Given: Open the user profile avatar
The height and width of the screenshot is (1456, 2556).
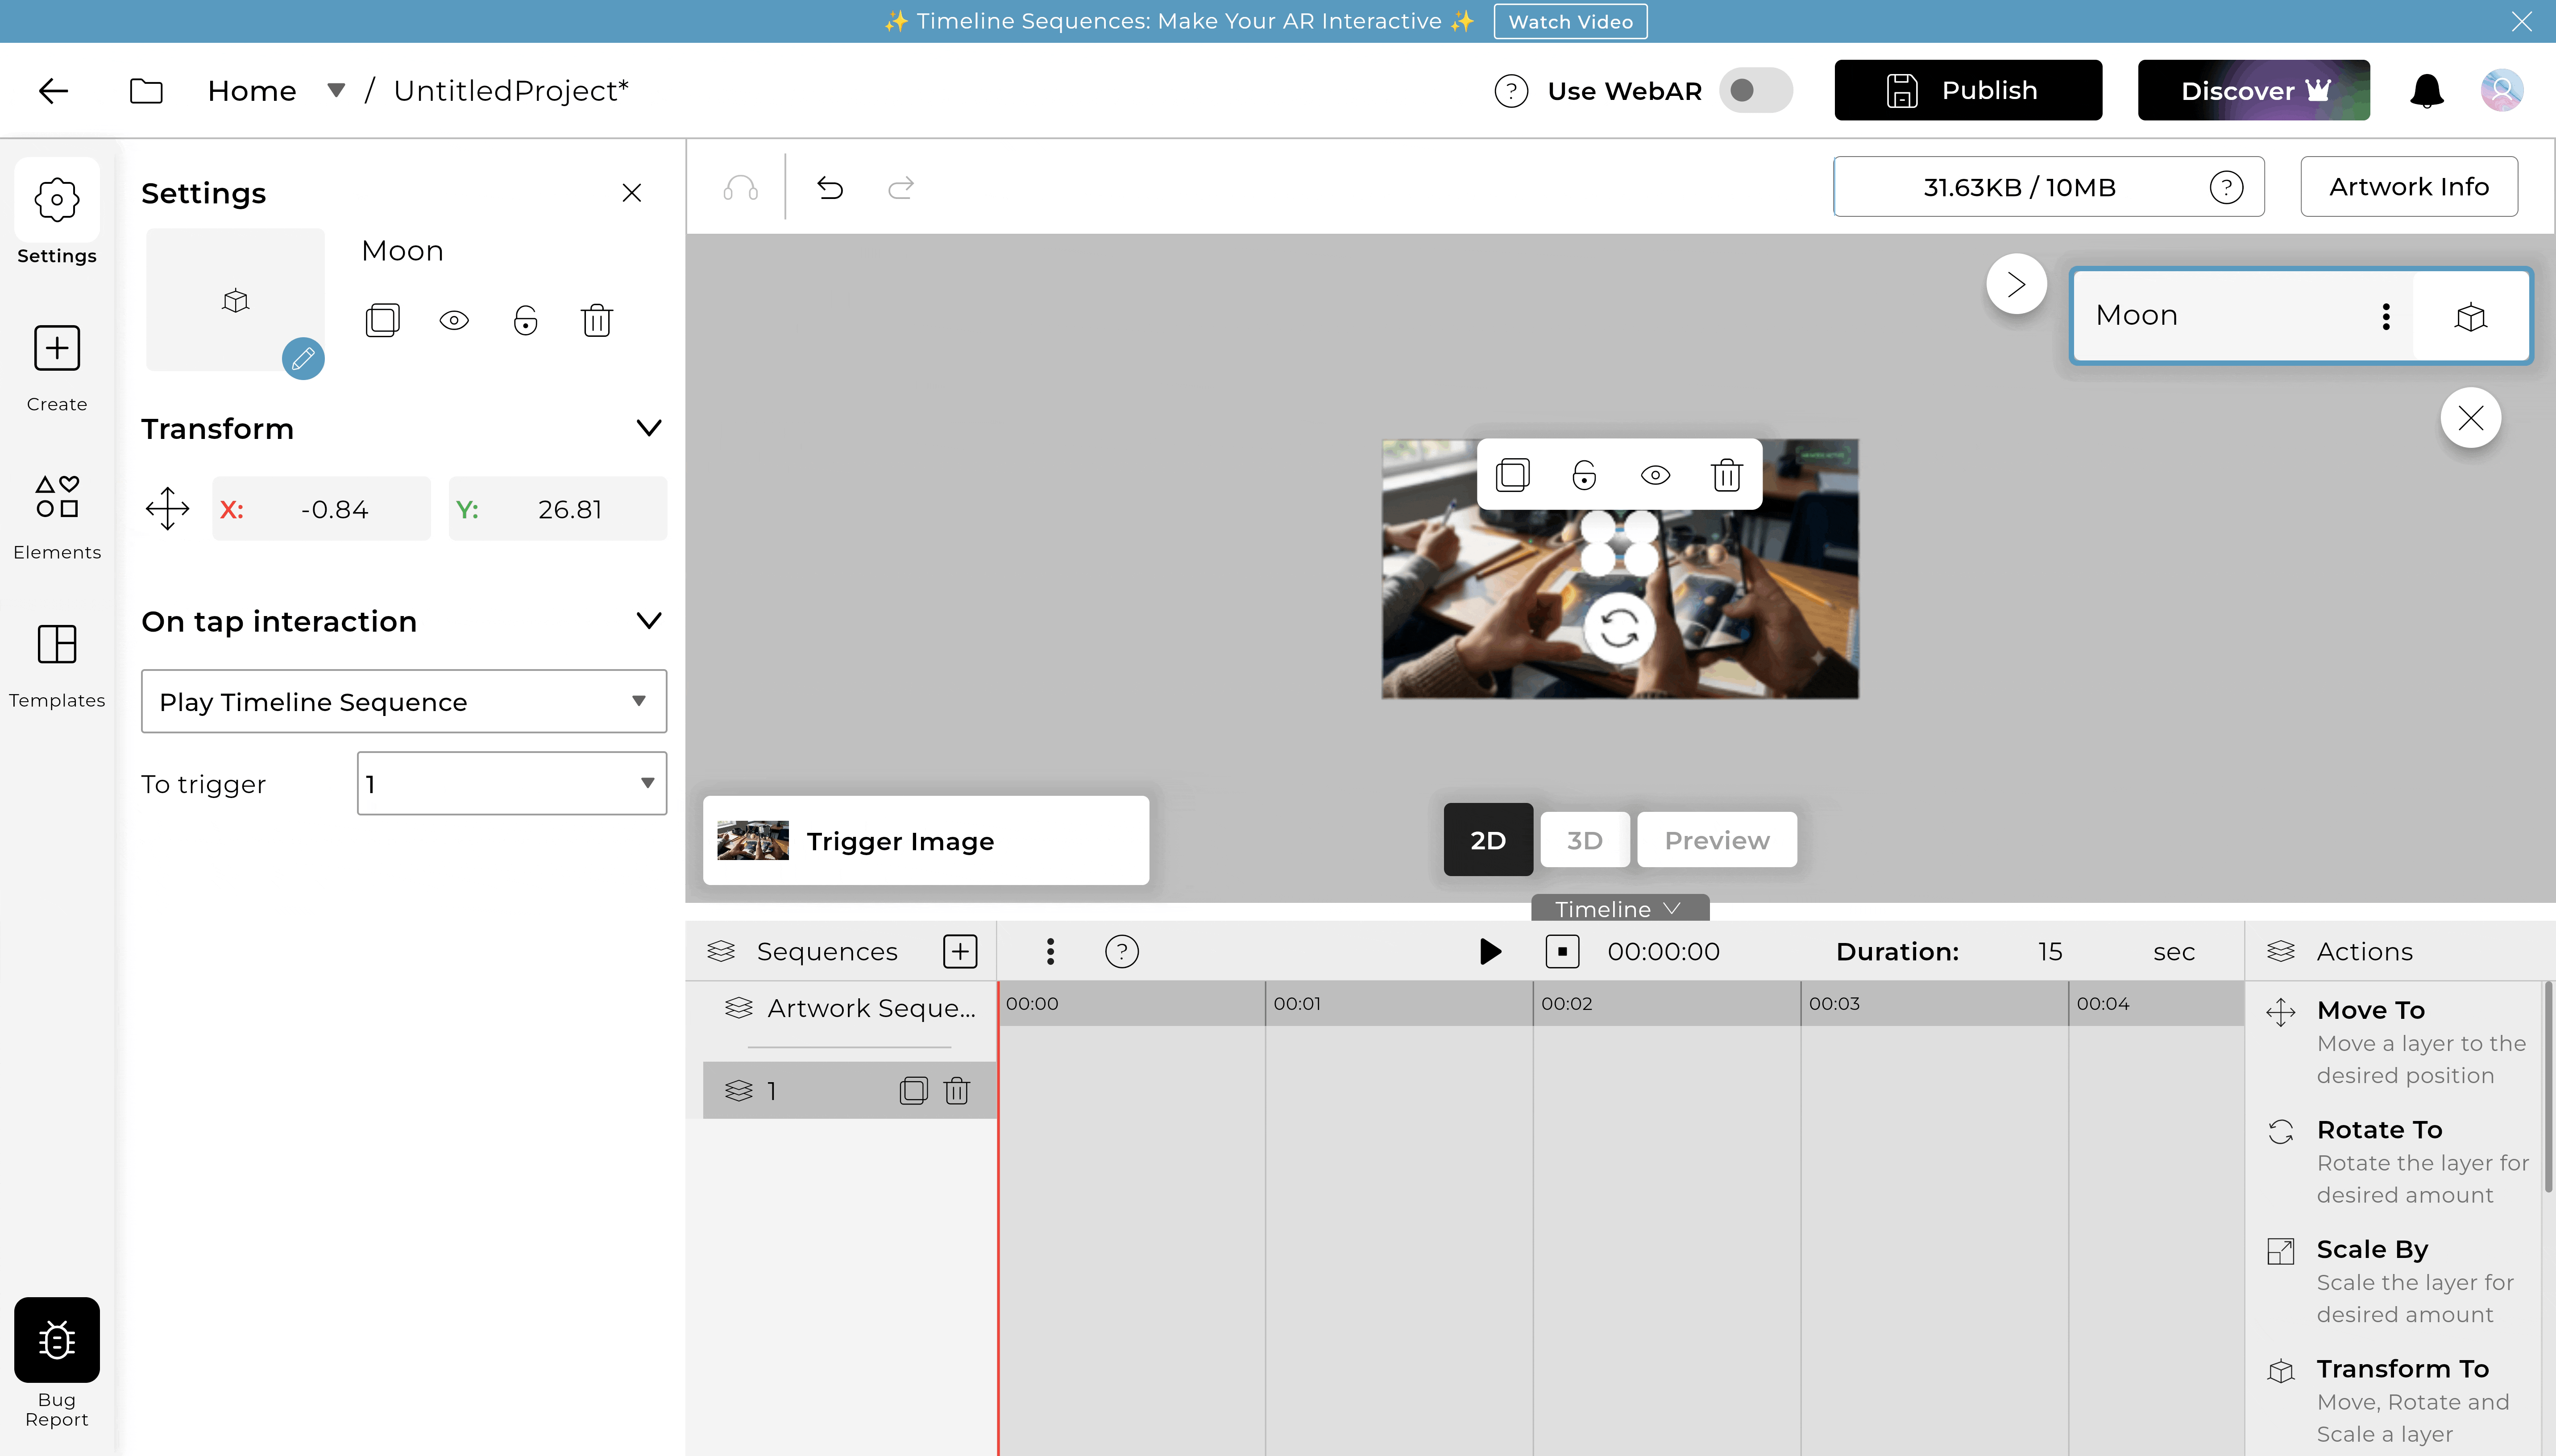Looking at the screenshot, I should [2501, 90].
